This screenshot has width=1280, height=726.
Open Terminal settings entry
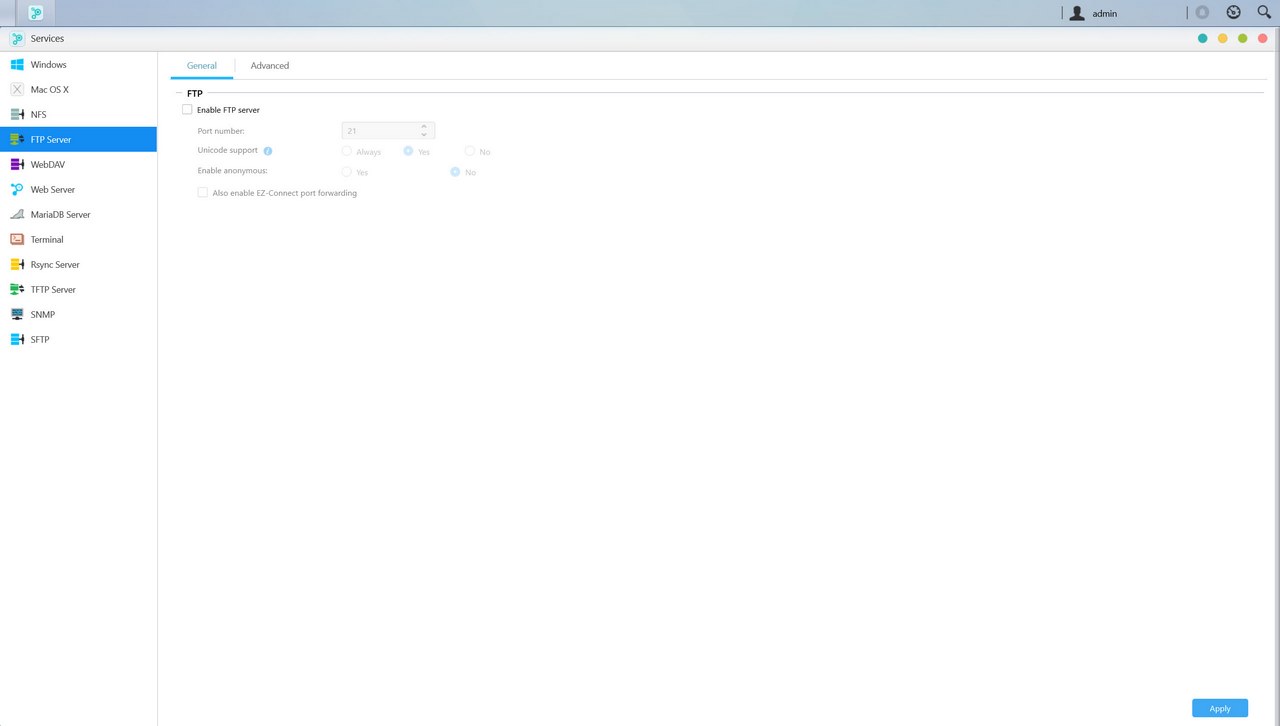[78, 239]
